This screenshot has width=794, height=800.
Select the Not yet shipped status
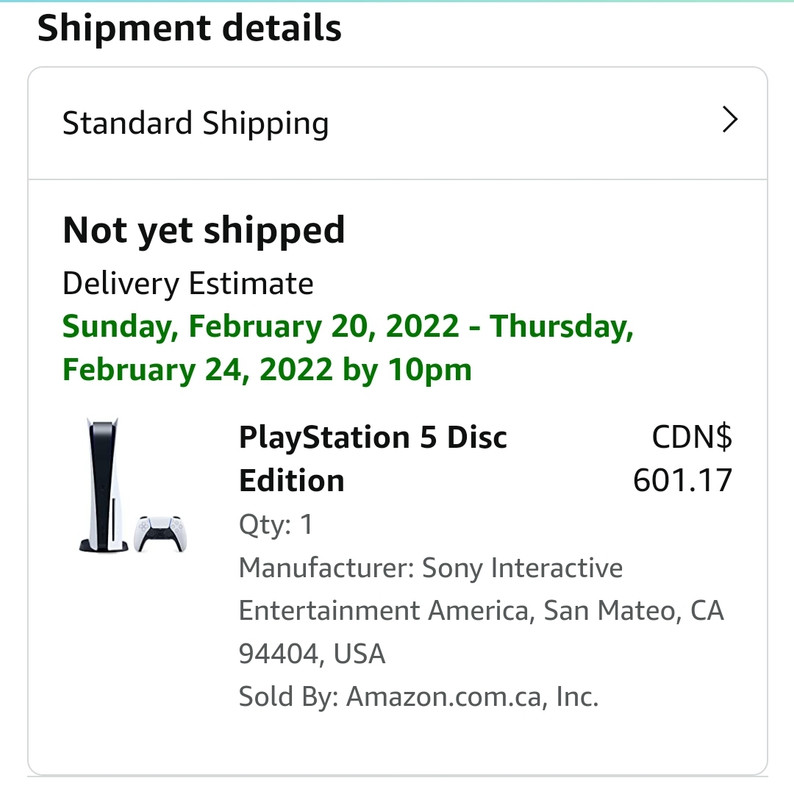pyautogui.click(x=203, y=231)
